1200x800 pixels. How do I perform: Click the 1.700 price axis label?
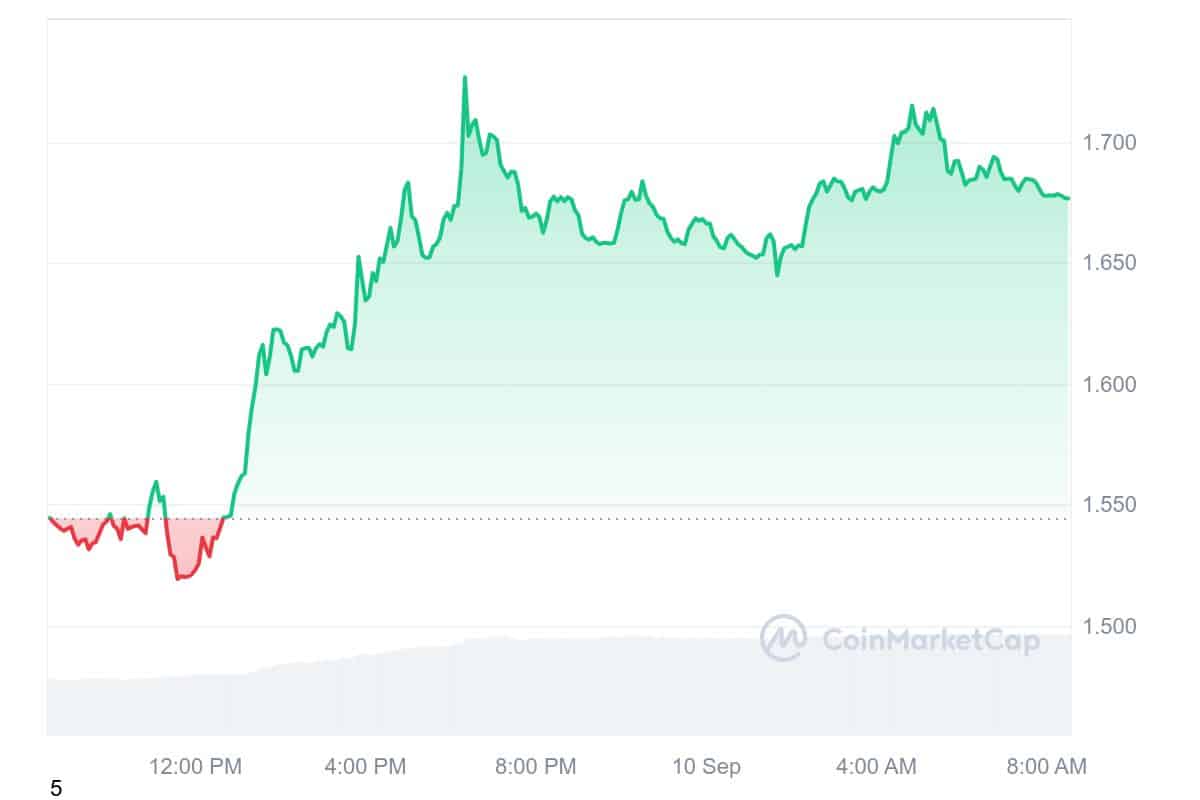[1110, 143]
